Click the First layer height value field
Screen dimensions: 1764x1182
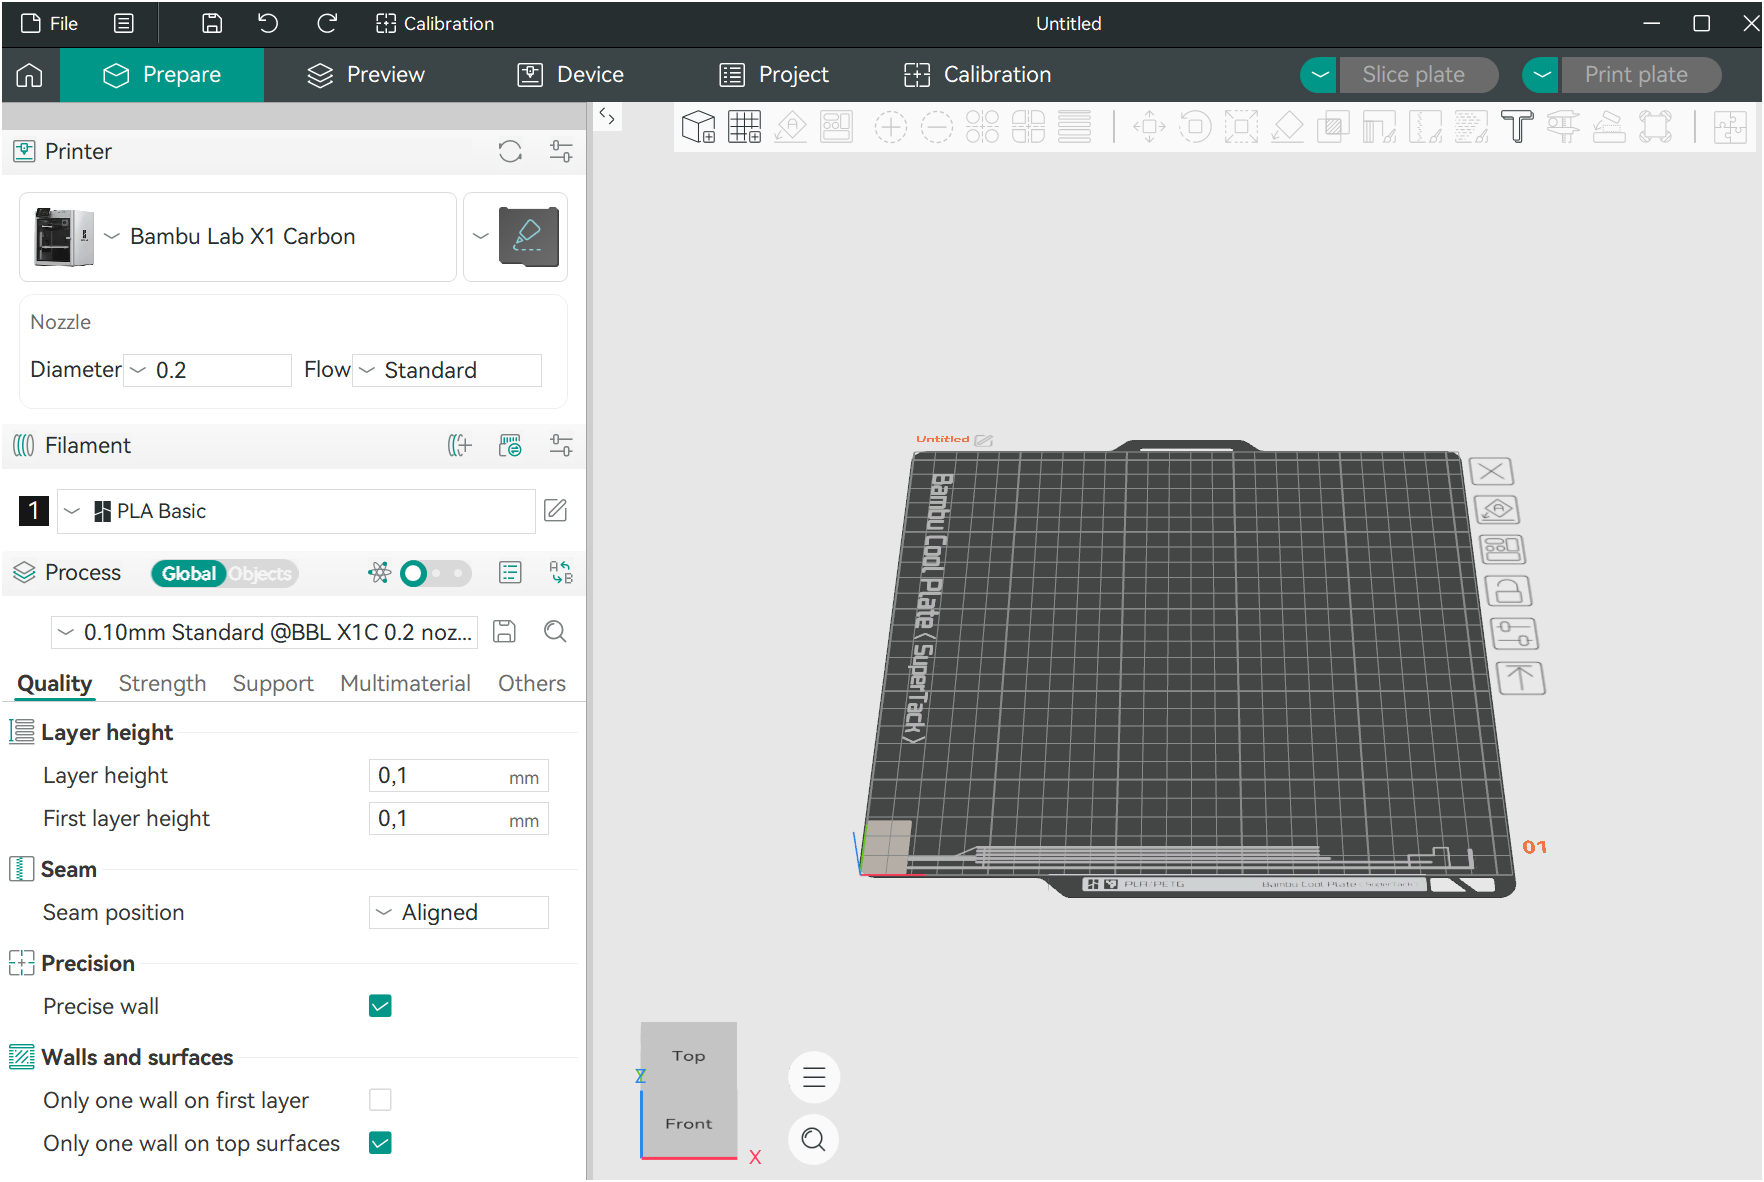point(459,819)
